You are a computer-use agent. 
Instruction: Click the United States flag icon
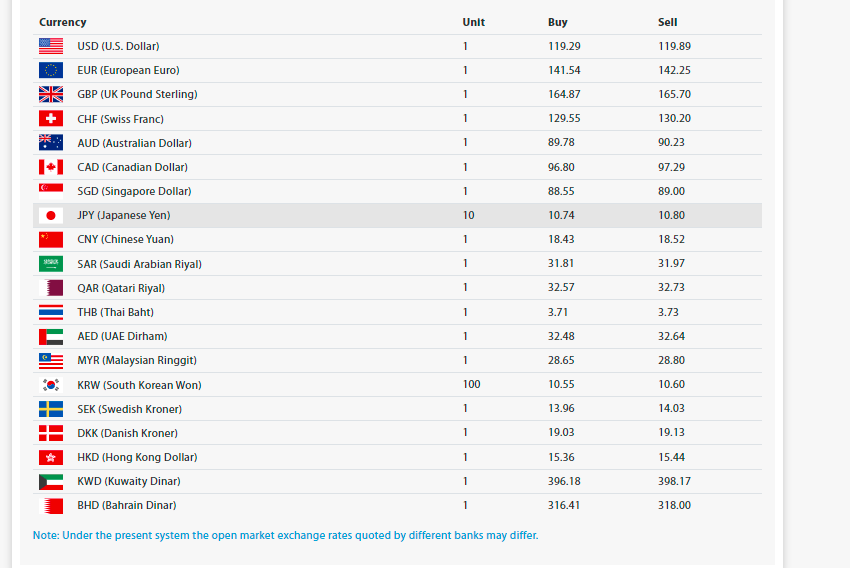click(51, 46)
